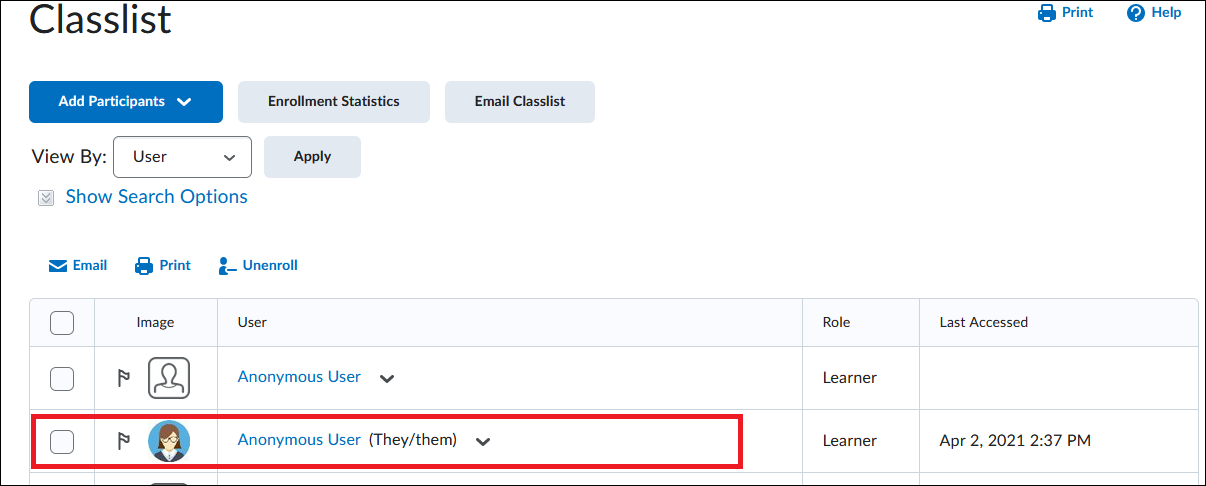Open the View By User dropdown
1206x486 pixels.
click(x=183, y=157)
